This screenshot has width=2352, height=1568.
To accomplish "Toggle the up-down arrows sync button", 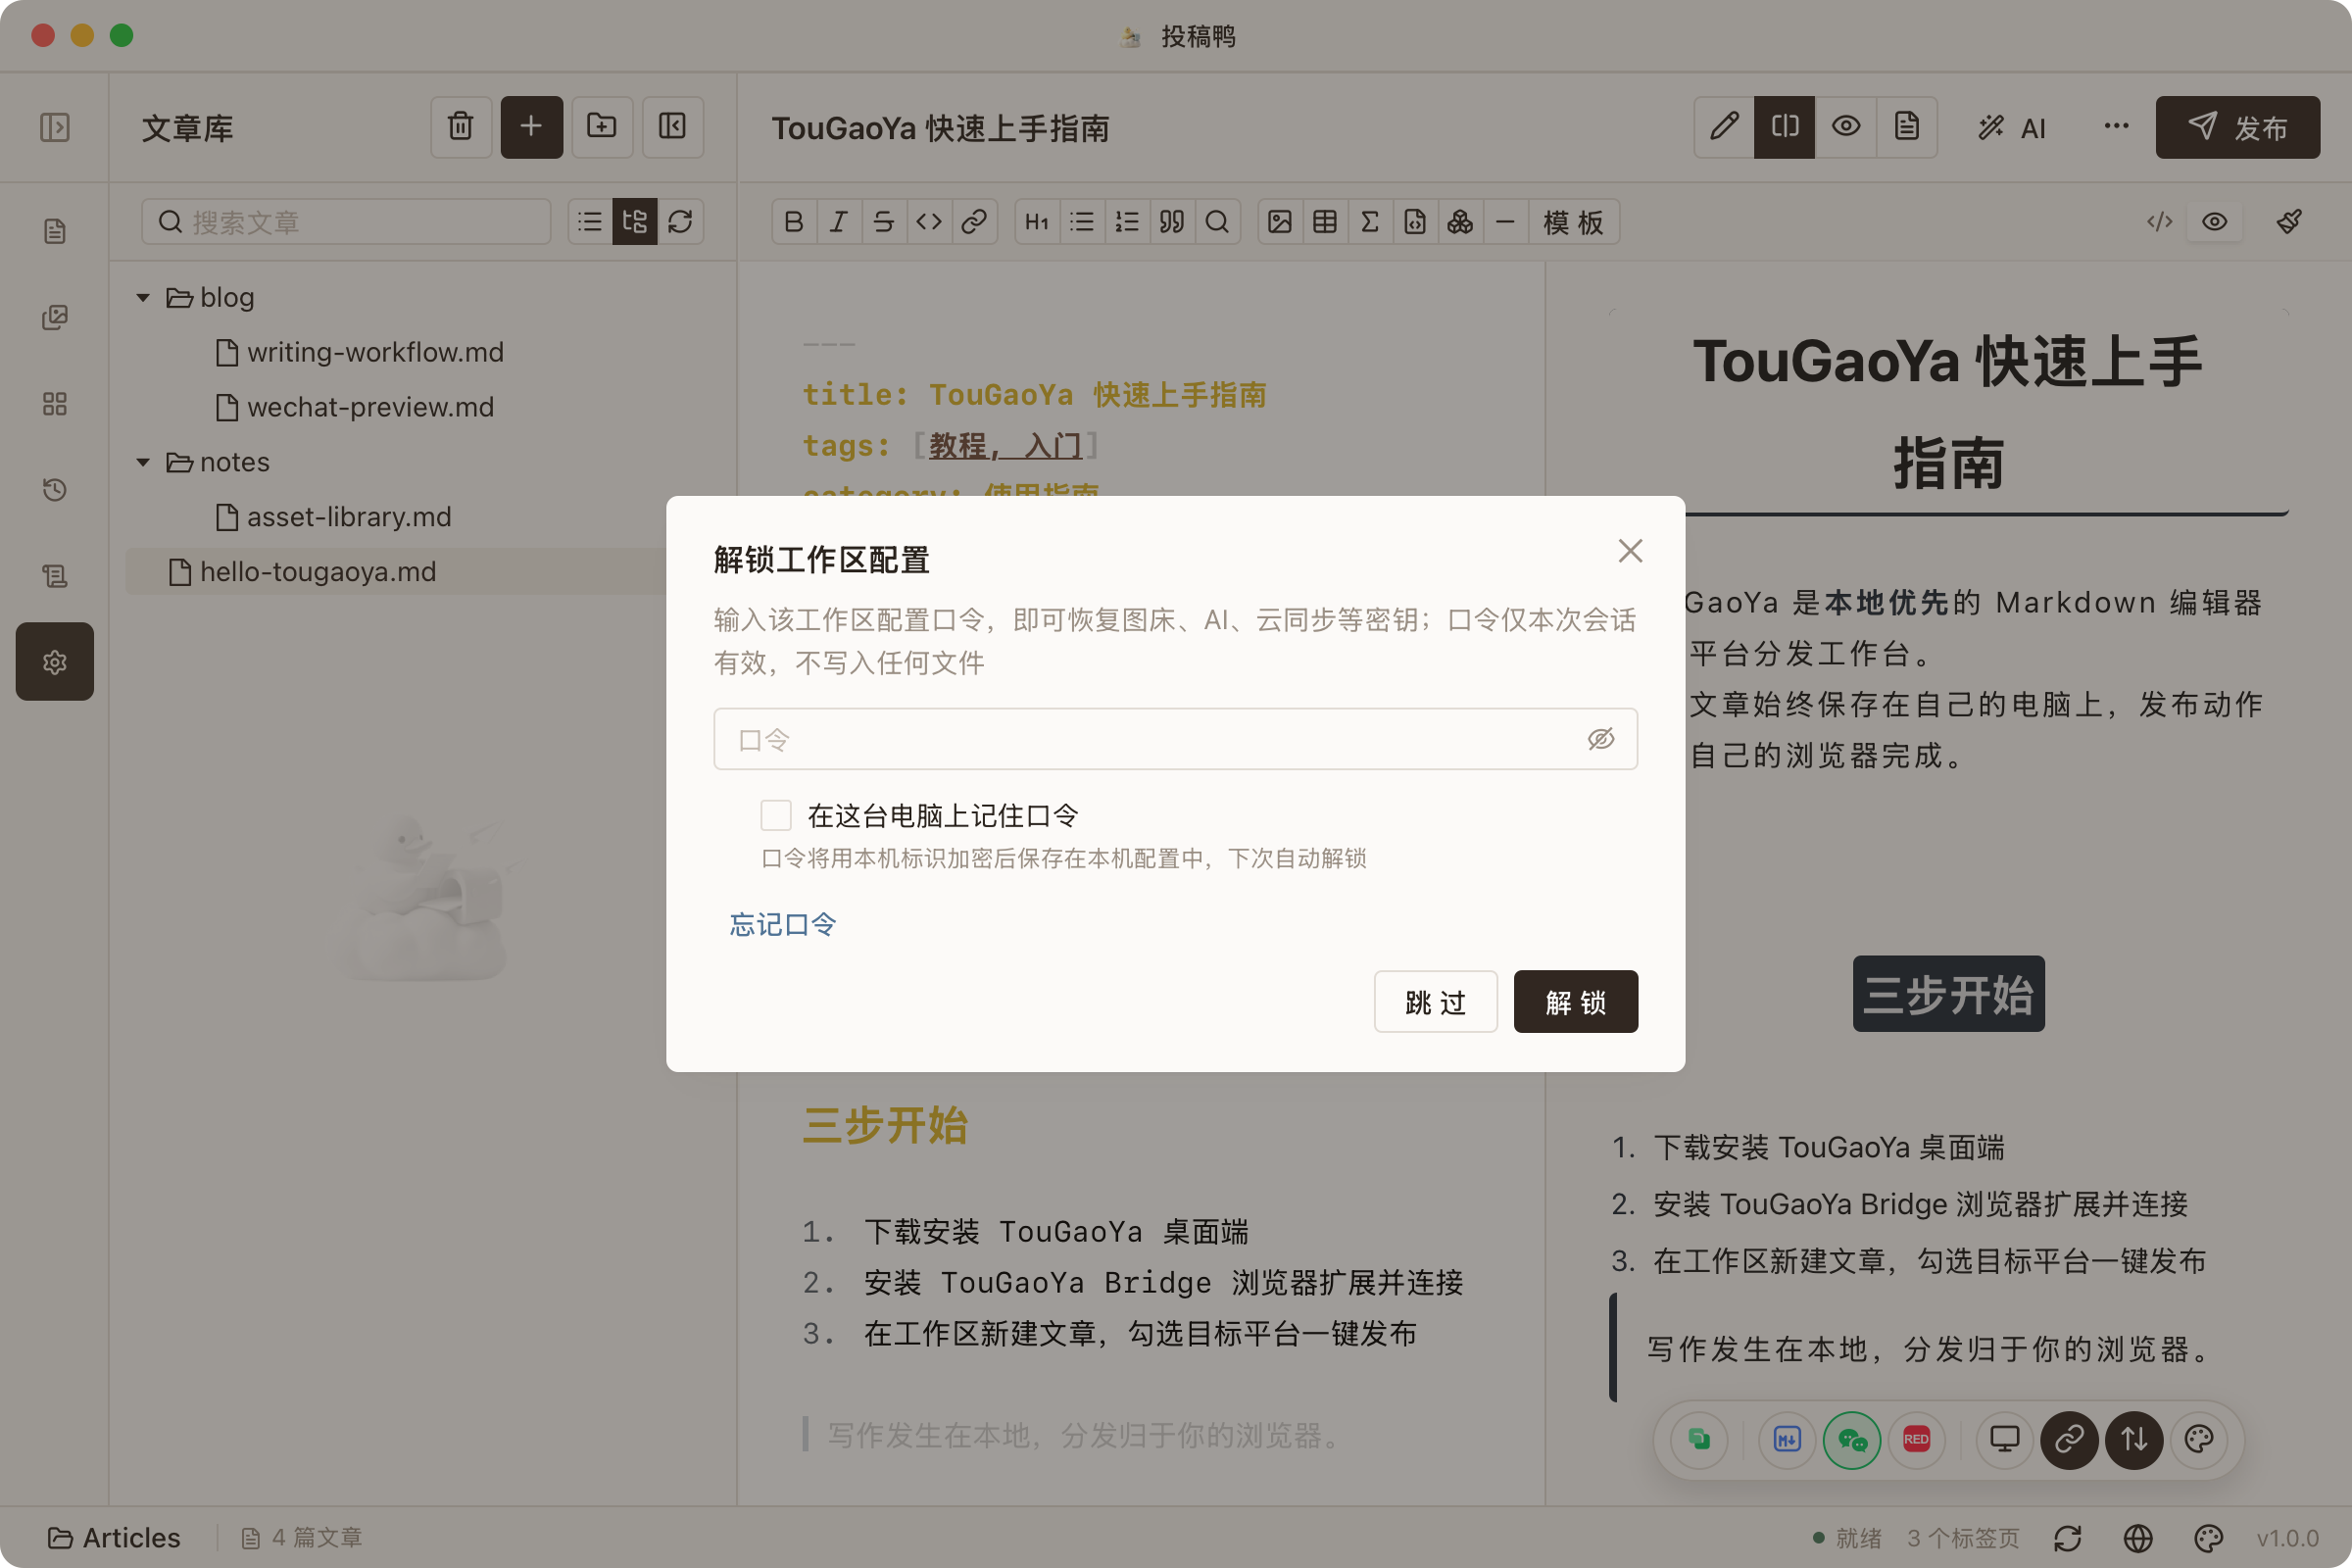I will (x=2134, y=1439).
